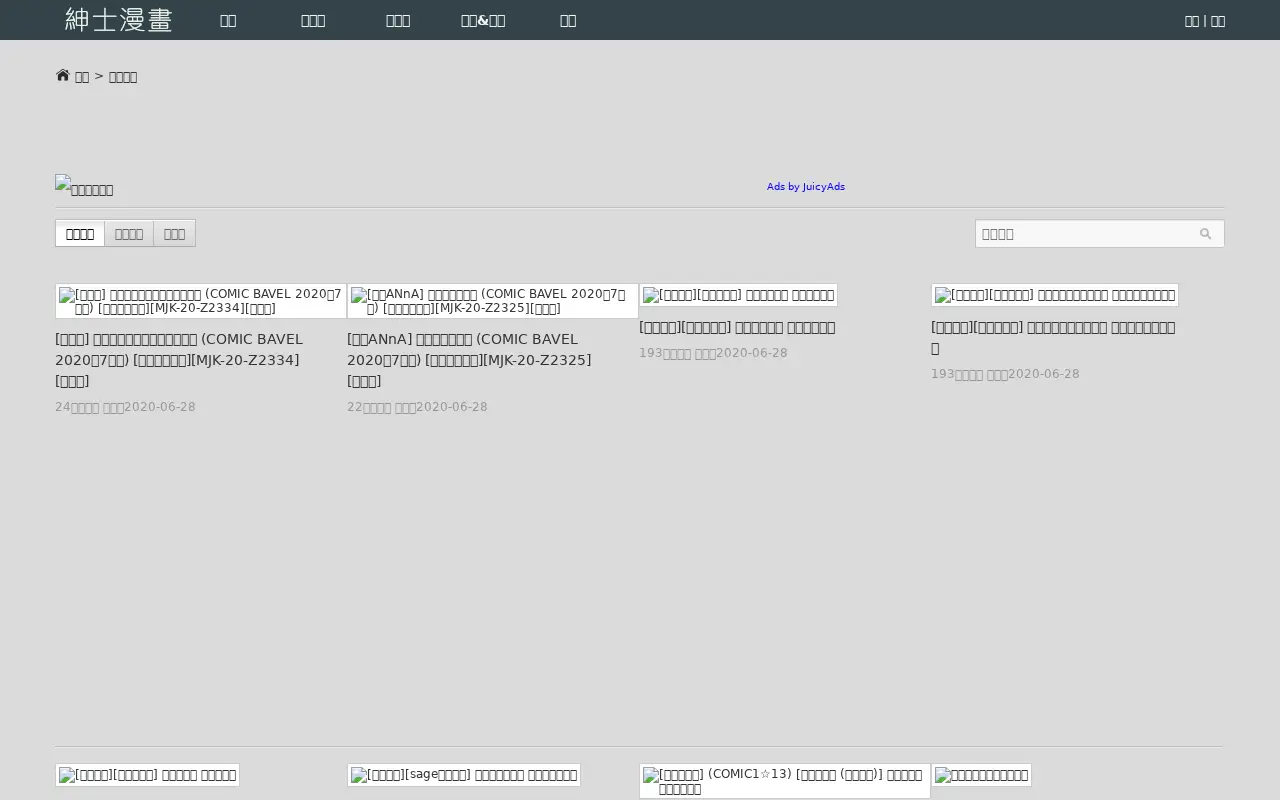Open the 193-page entry whose title wraps onto two lines
This screenshot has width=1280, height=800.
coord(1053,337)
